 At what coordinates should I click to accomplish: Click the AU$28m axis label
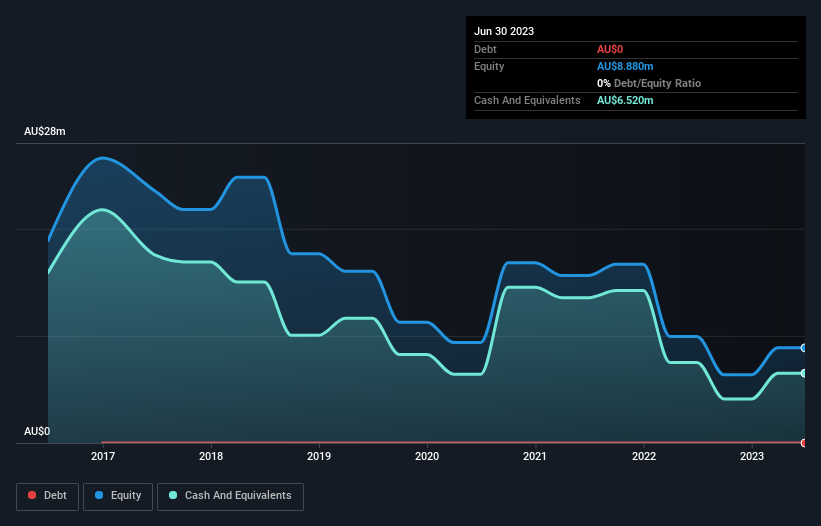click(x=45, y=131)
